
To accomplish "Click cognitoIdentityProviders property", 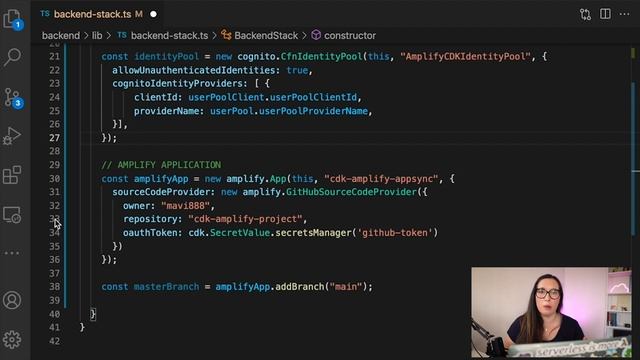I will coord(178,83).
